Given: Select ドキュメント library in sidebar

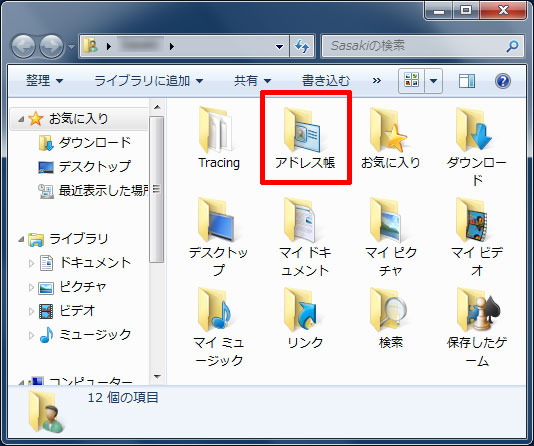Looking at the screenshot, I should [x=85, y=263].
